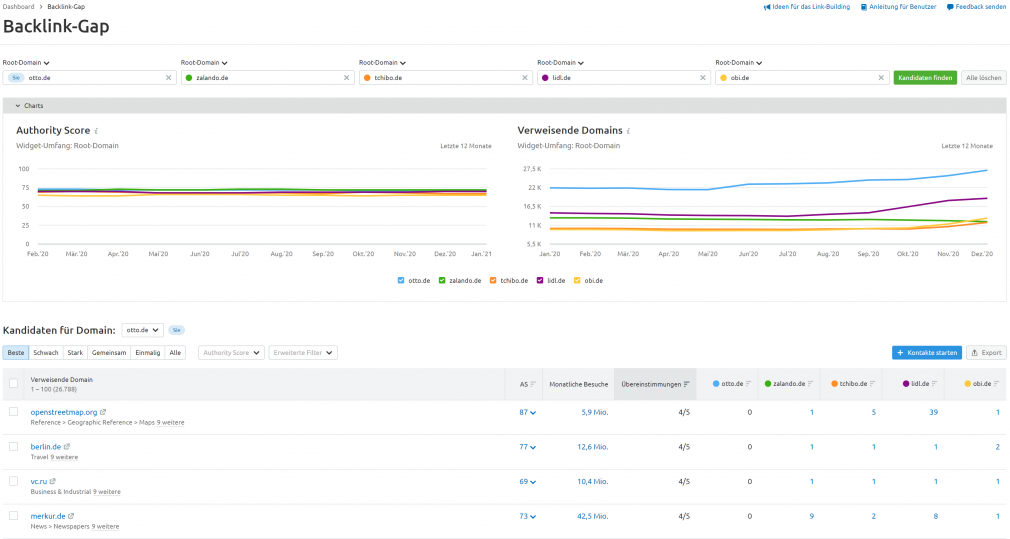
Task: Select all rows with header checkbox
Action: point(14,384)
